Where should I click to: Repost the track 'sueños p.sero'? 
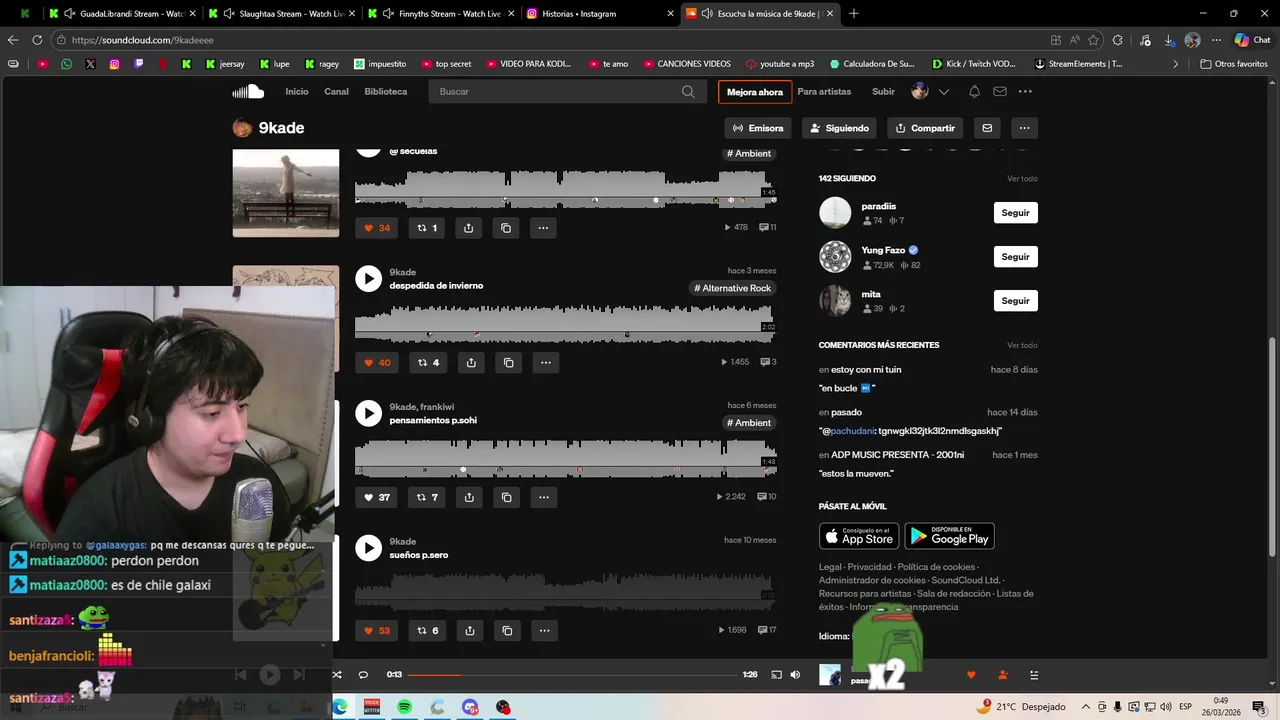pos(428,630)
